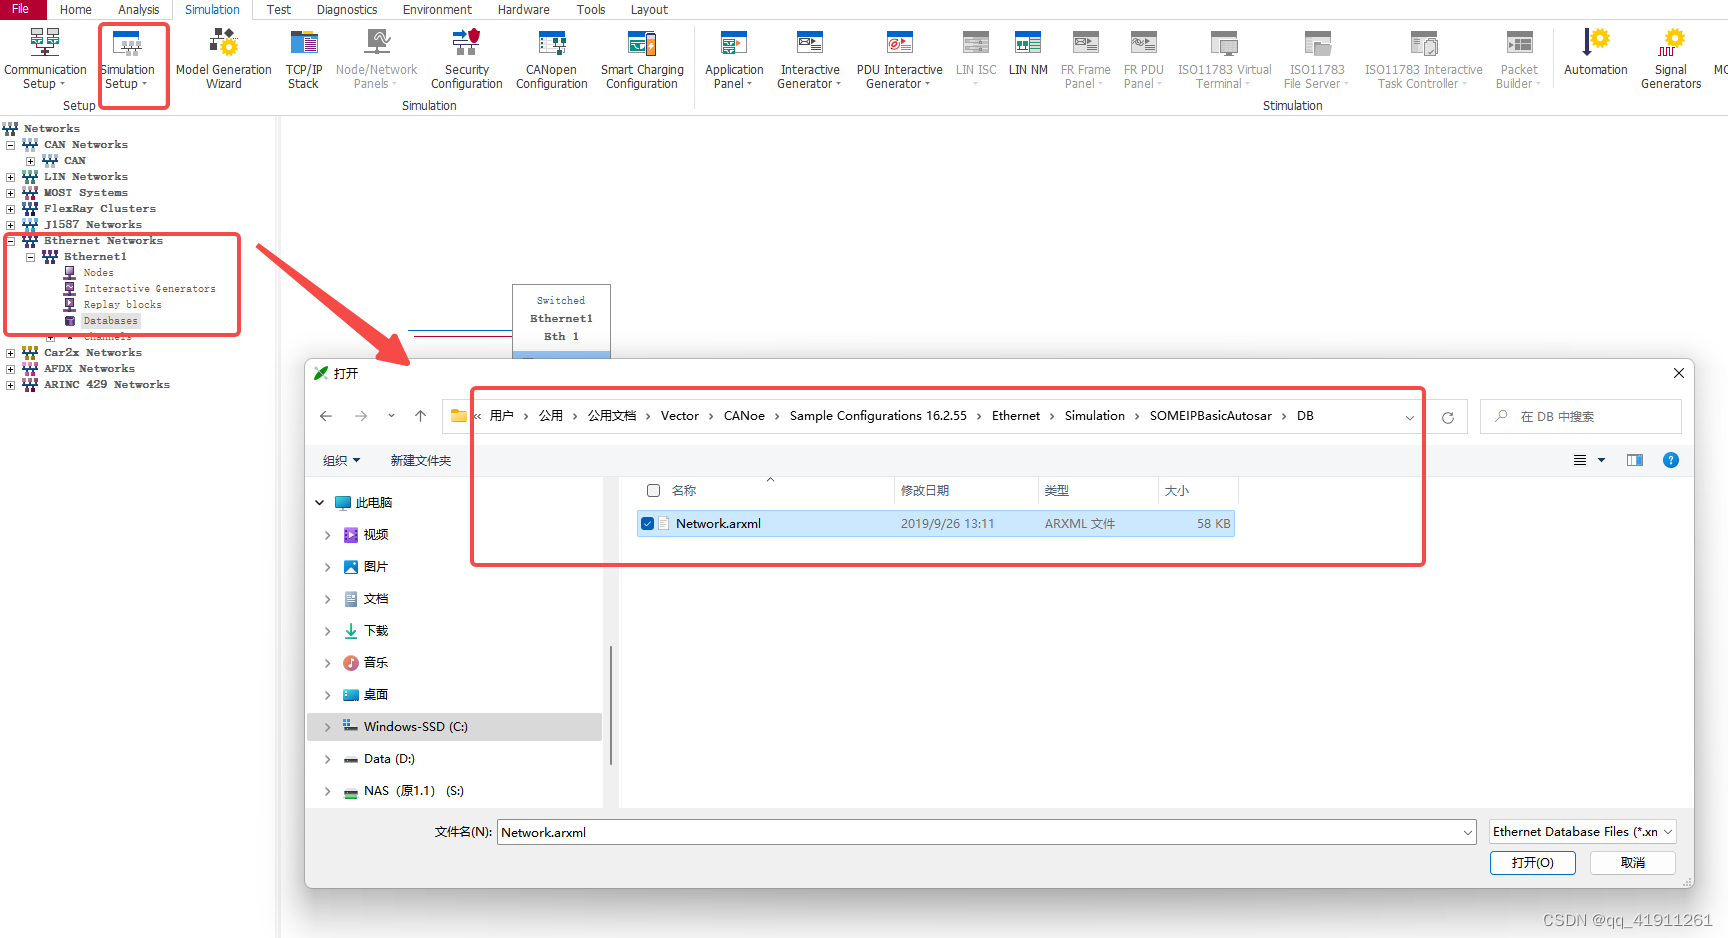Viewport: 1728px width, 938px height.
Task: Open the file dialog help
Action: pos(1671,460)
